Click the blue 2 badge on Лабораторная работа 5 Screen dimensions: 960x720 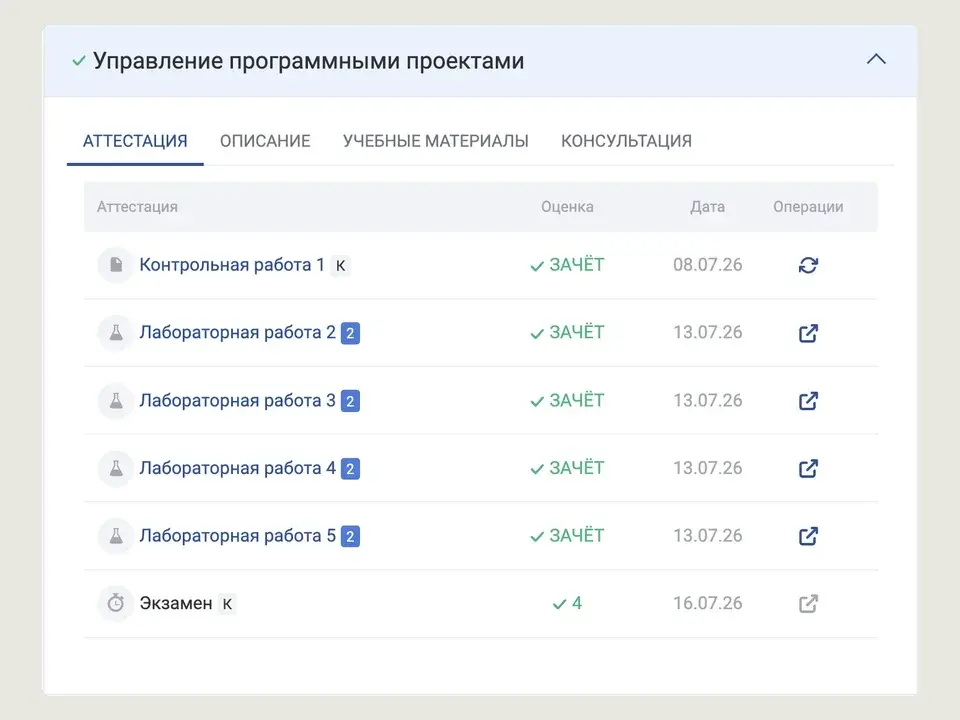click(x=350, y=536)
